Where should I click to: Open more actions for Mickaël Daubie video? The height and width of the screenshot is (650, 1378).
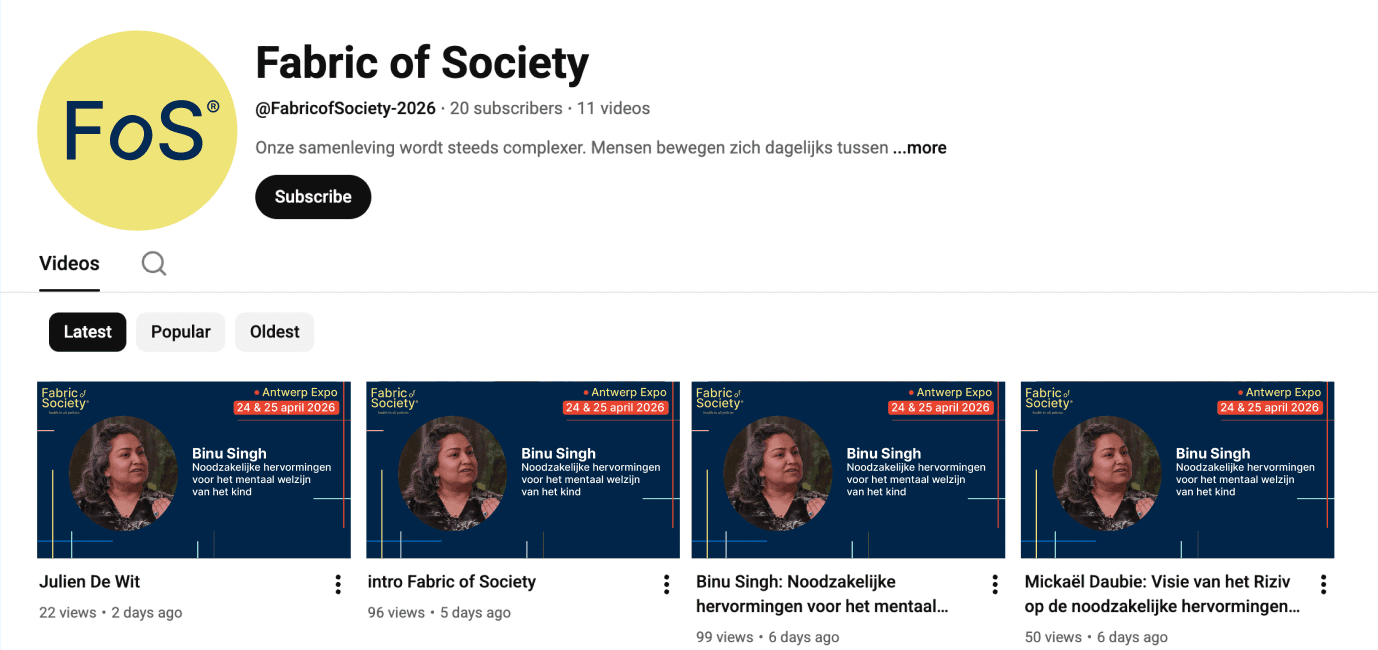(x=1323, y=584)
